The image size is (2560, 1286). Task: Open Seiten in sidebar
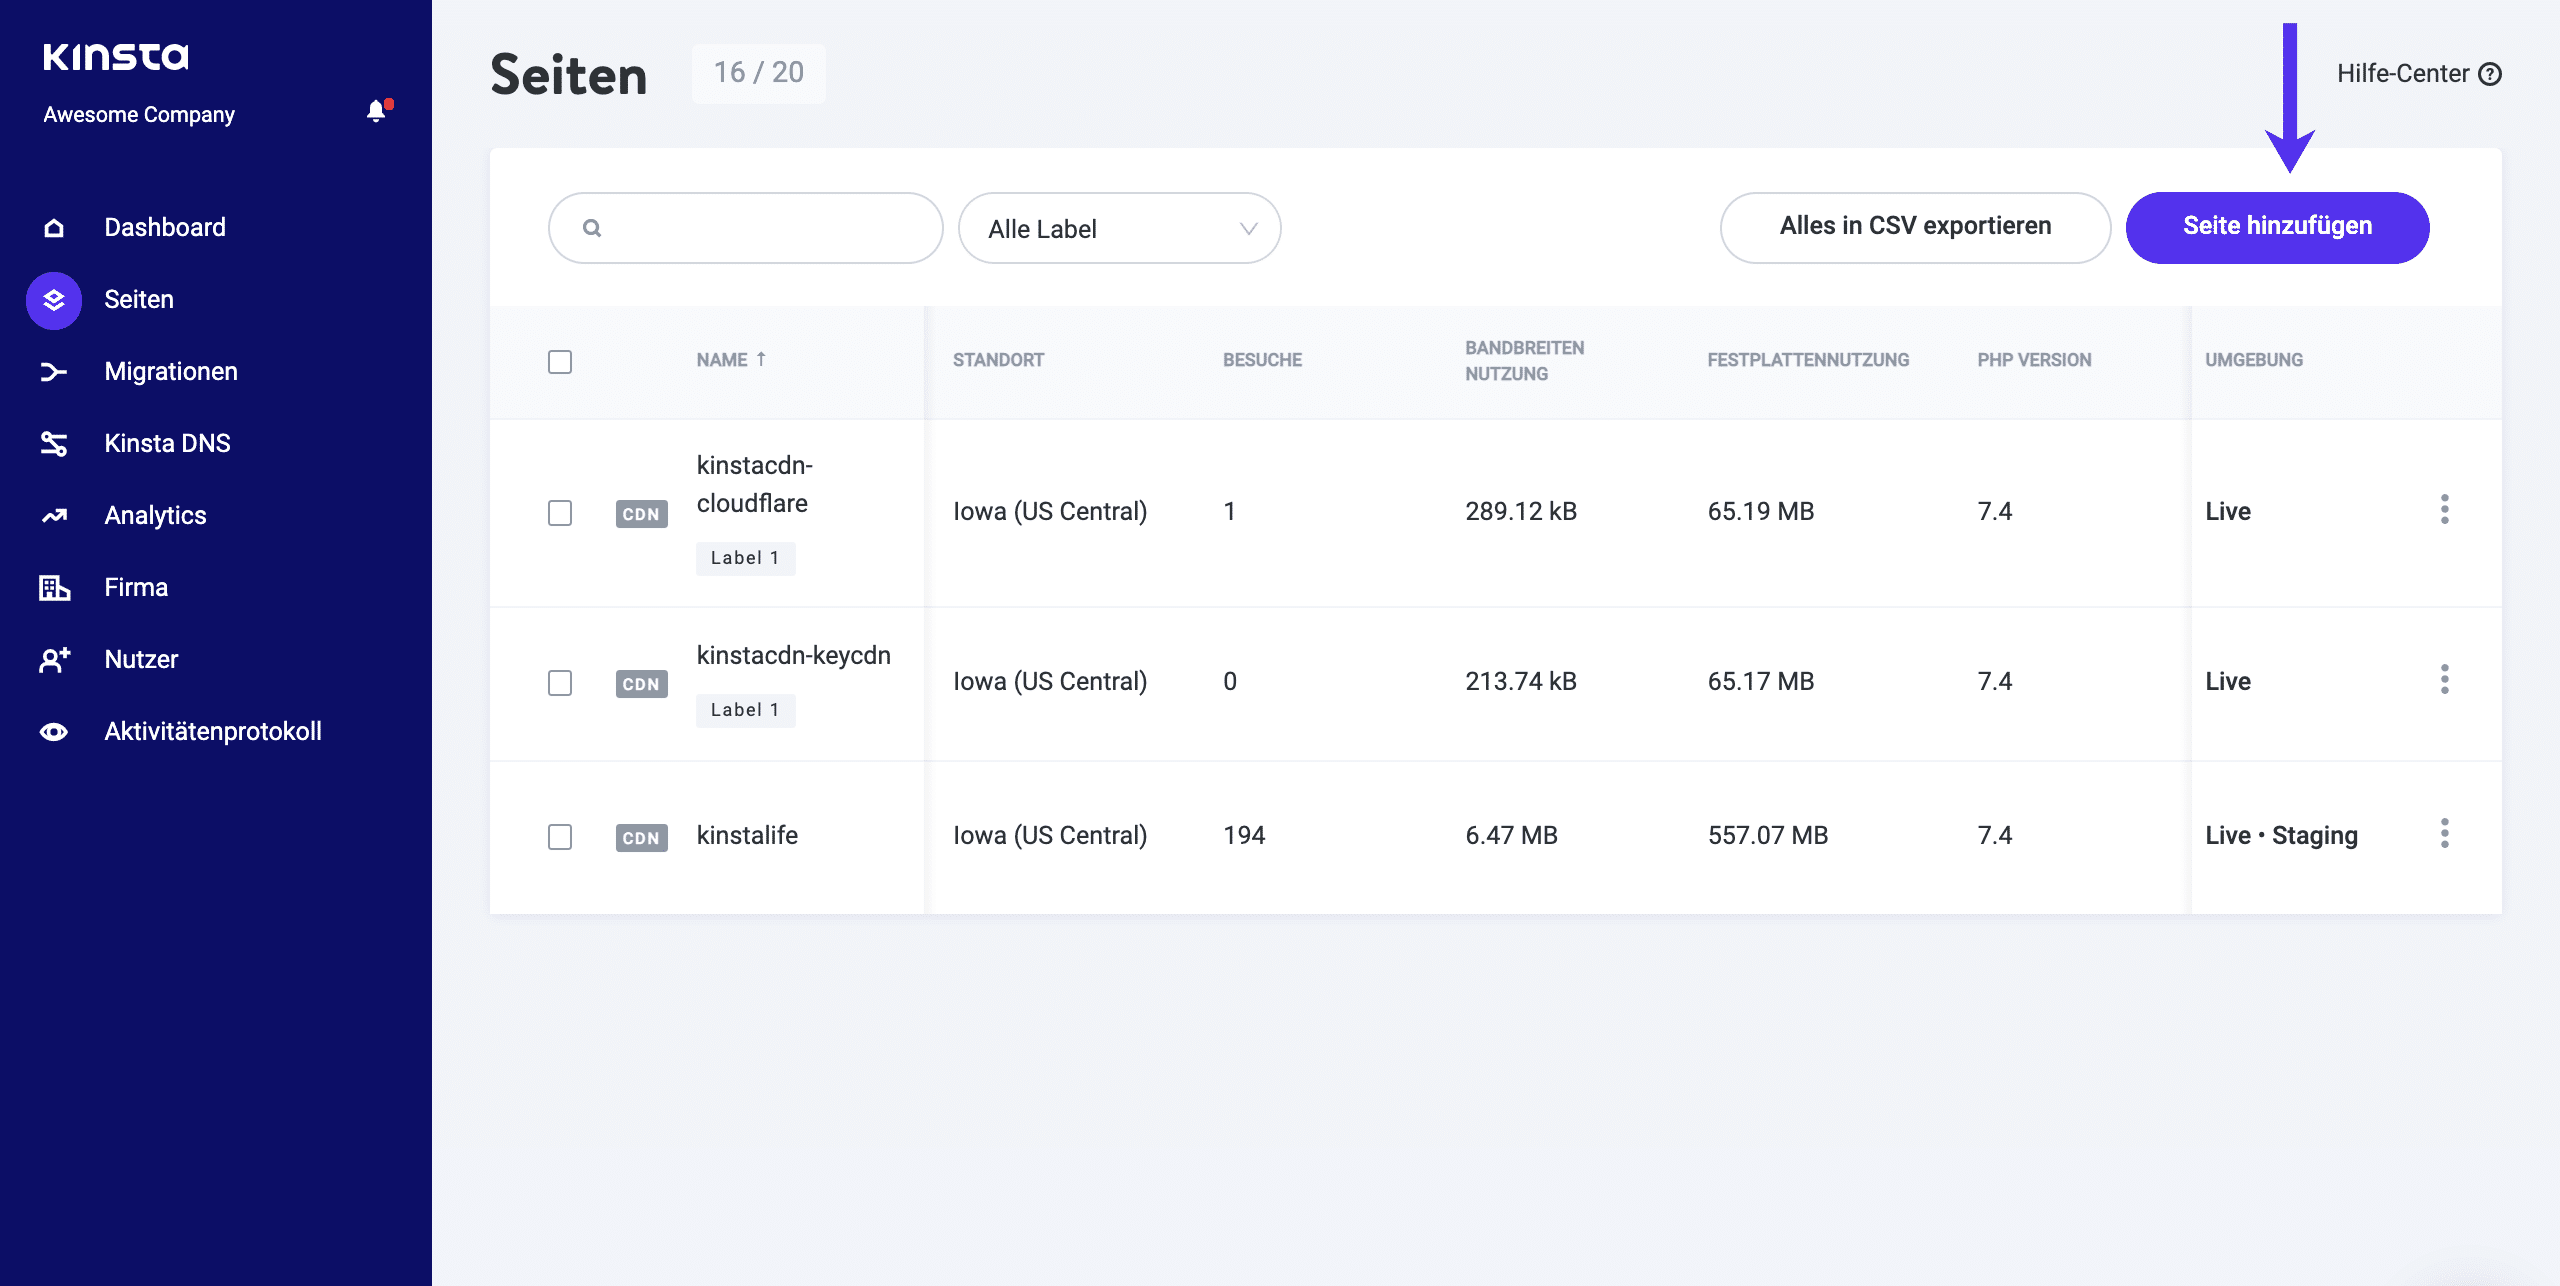(x=139, y=300)
